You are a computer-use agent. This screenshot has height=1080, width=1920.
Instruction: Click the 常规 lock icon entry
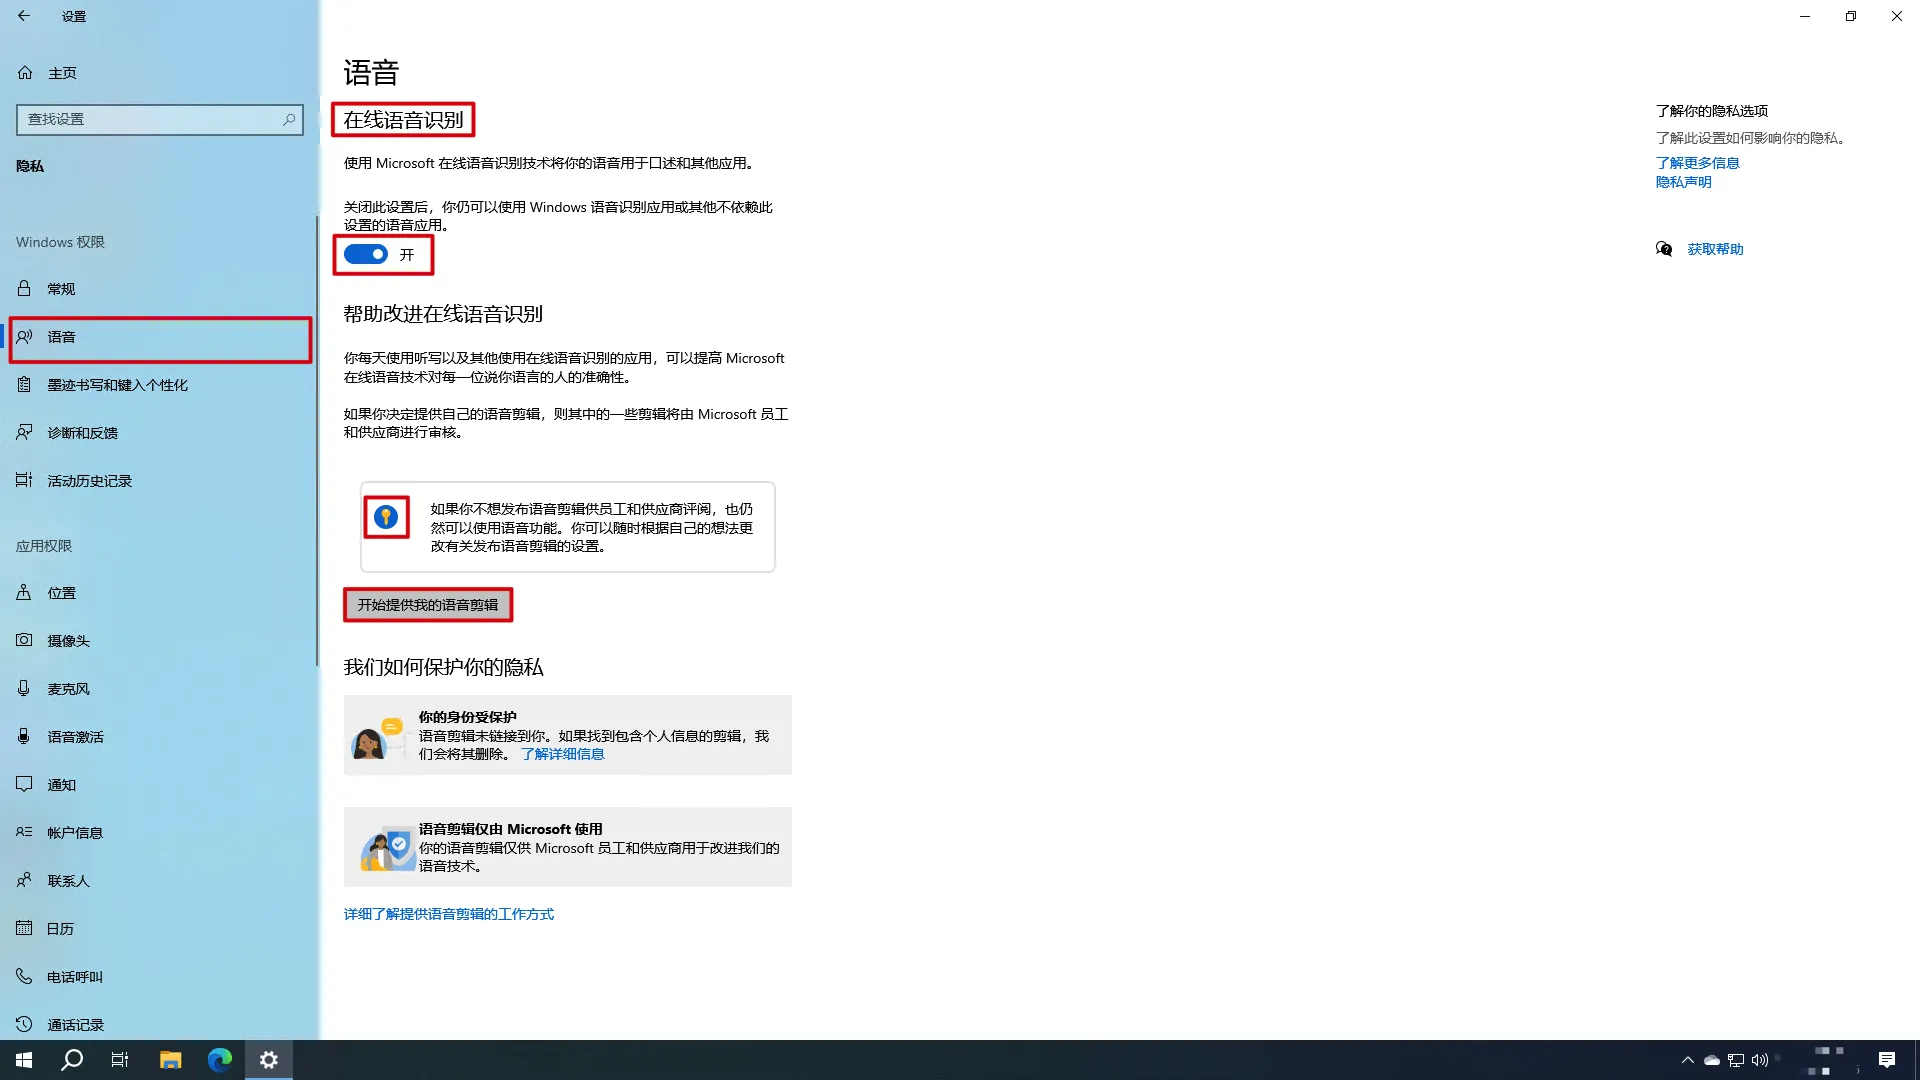coord(25,289)
